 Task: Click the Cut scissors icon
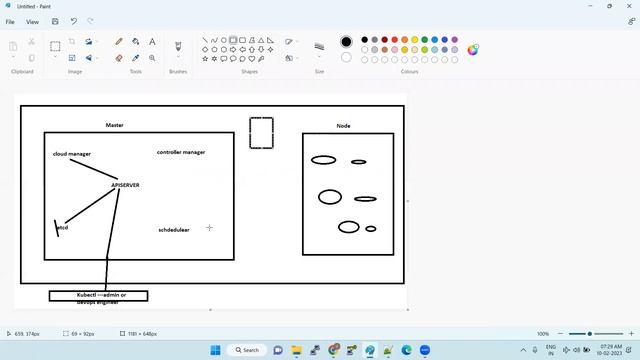point(31,42)
